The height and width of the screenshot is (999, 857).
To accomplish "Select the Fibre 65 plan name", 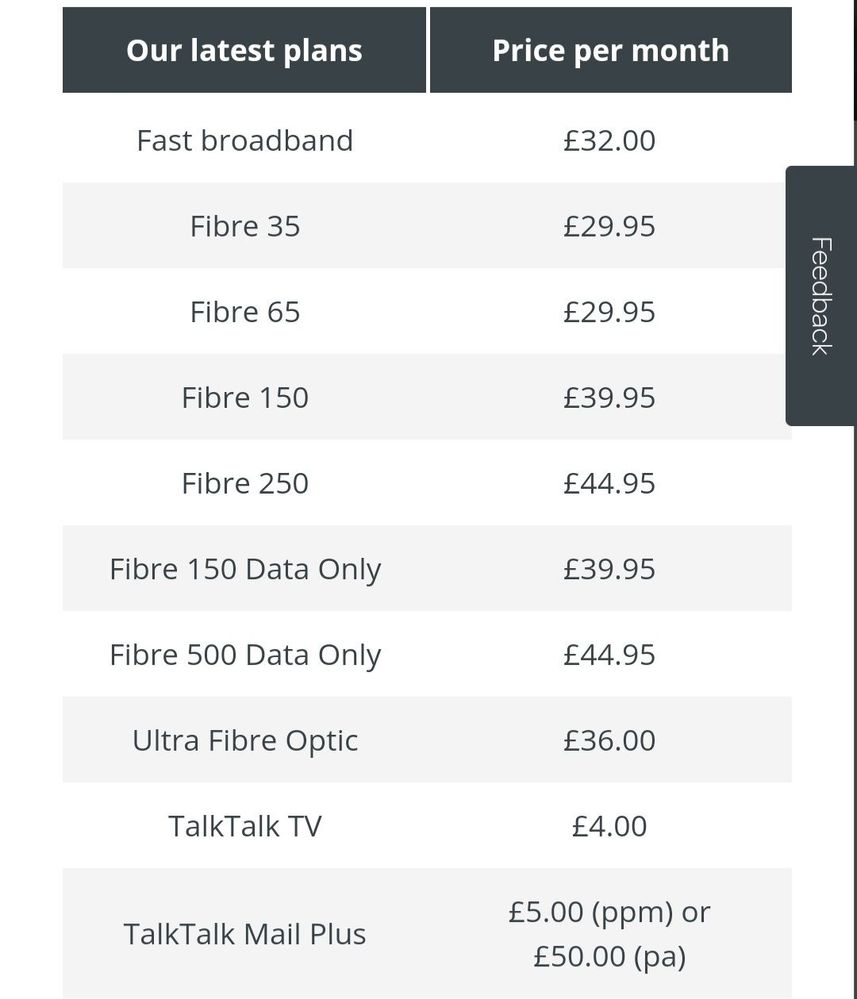I will coord(245,312).
